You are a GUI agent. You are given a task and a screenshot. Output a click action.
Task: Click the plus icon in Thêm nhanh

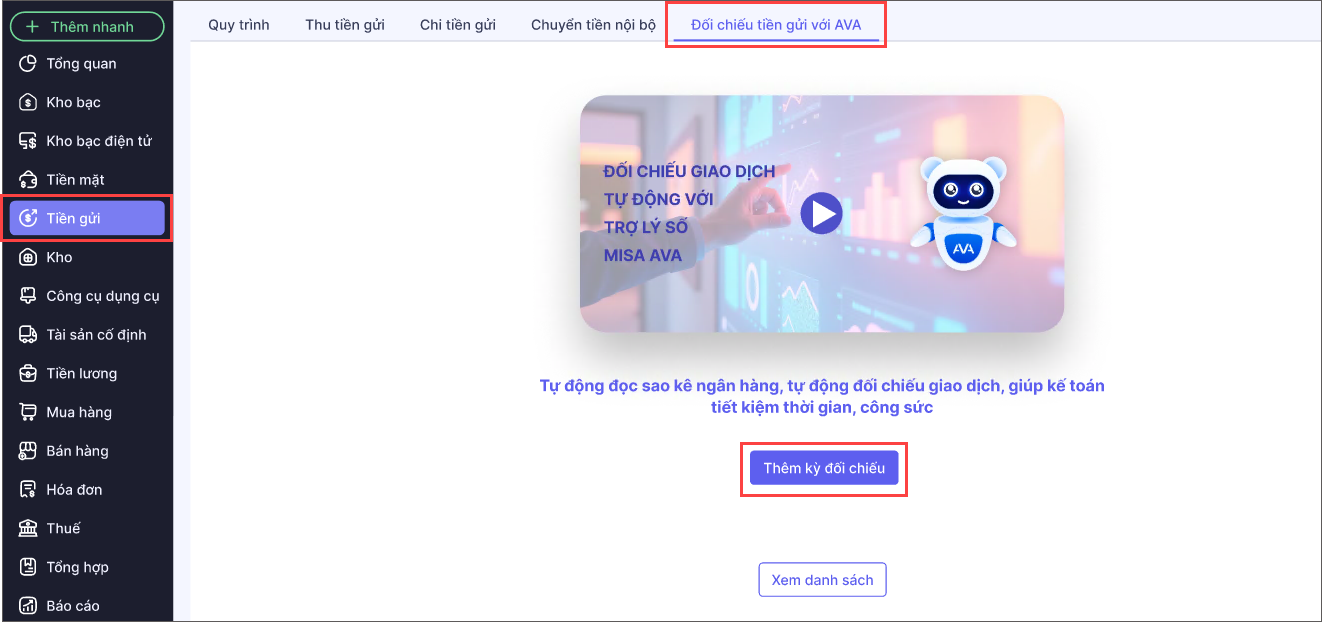(32, 27)
